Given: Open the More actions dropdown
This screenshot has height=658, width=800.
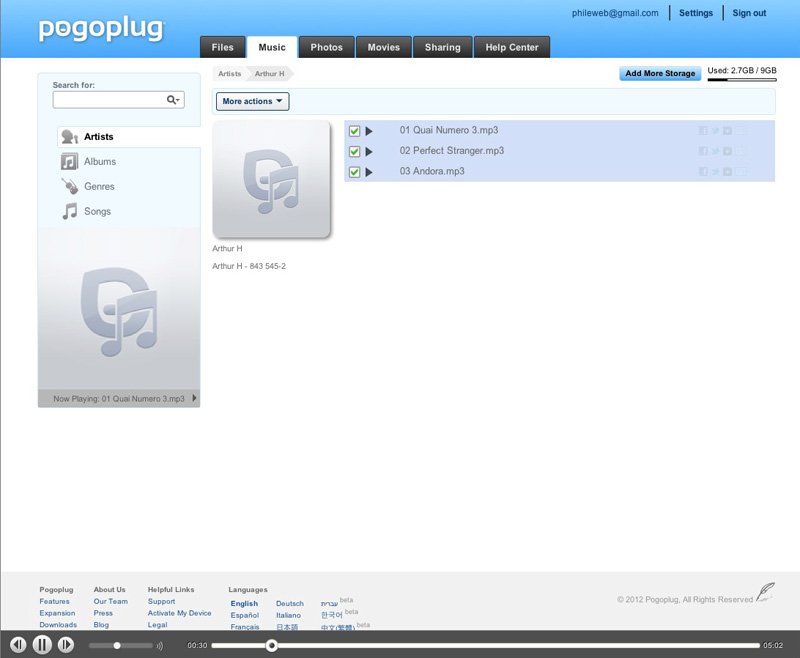Looking at the screenshot, I should point(252,101).
